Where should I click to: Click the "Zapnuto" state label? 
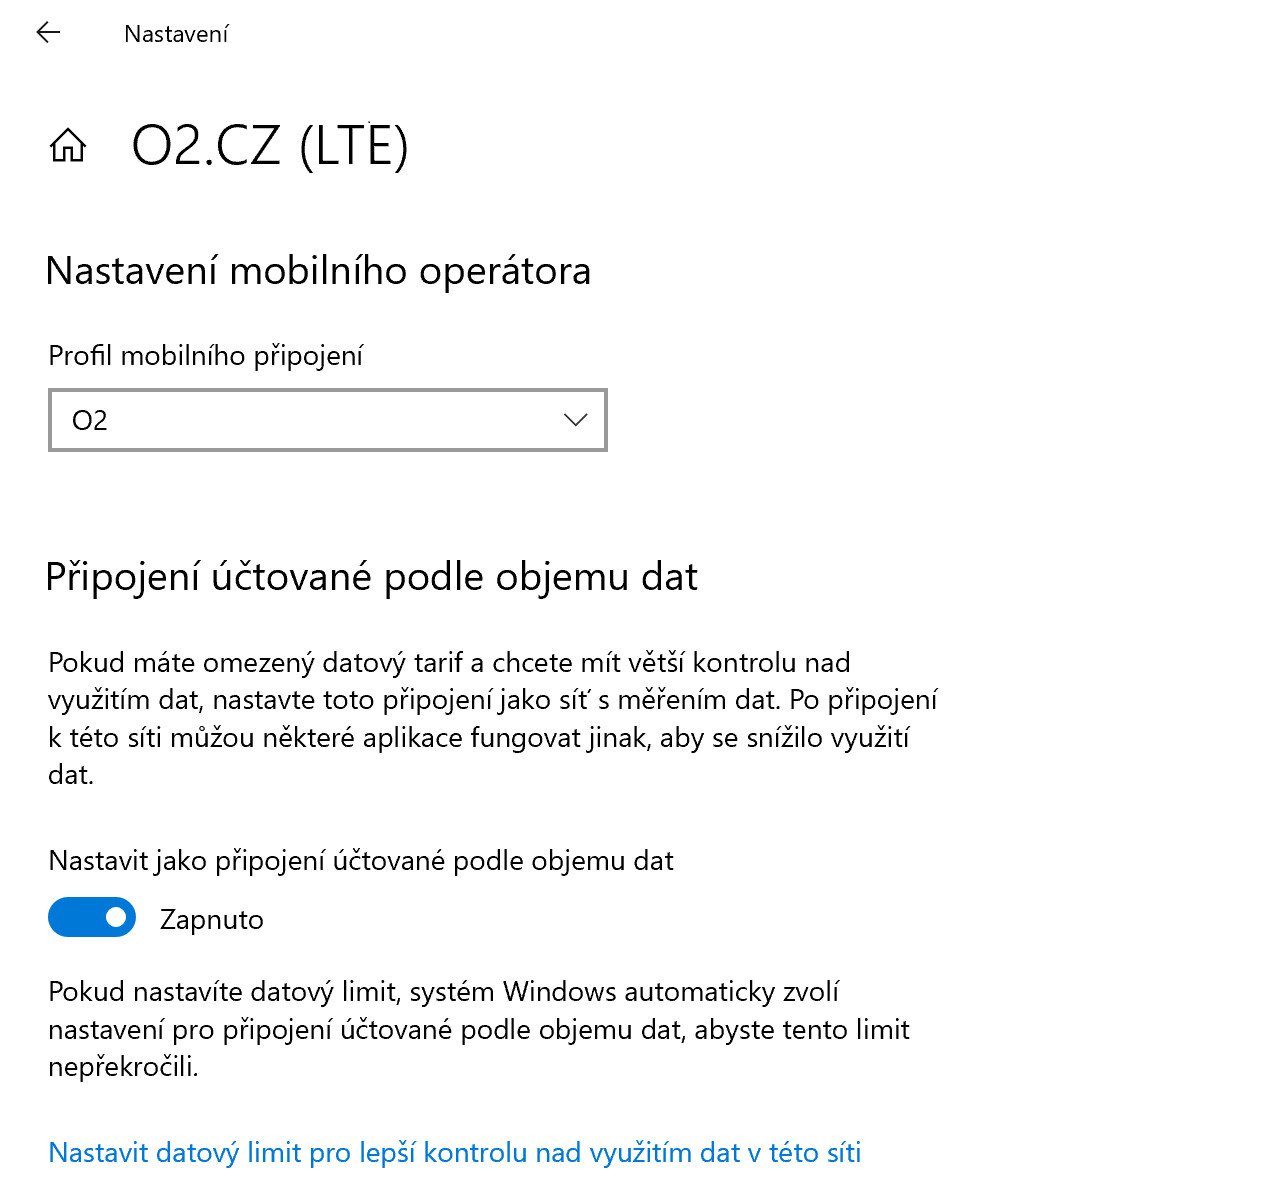coord(212,920)
